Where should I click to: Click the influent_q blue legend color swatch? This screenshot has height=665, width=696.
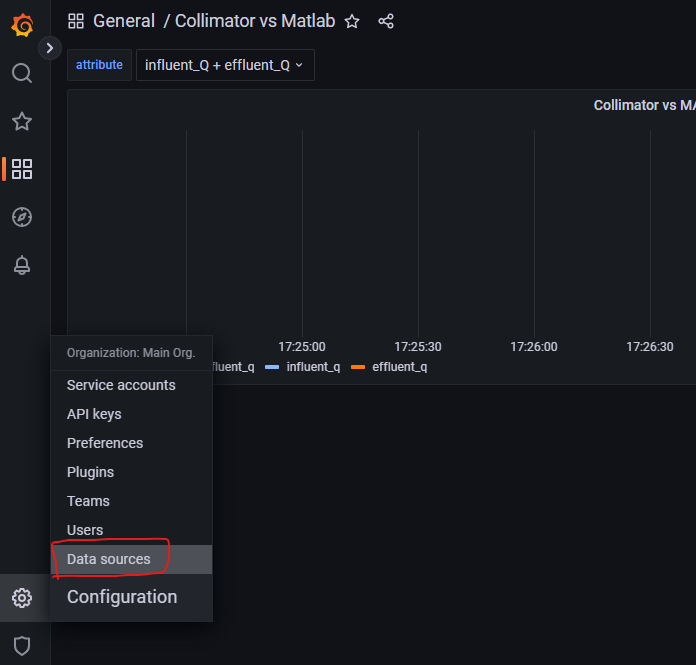click(x=272, y=367)
